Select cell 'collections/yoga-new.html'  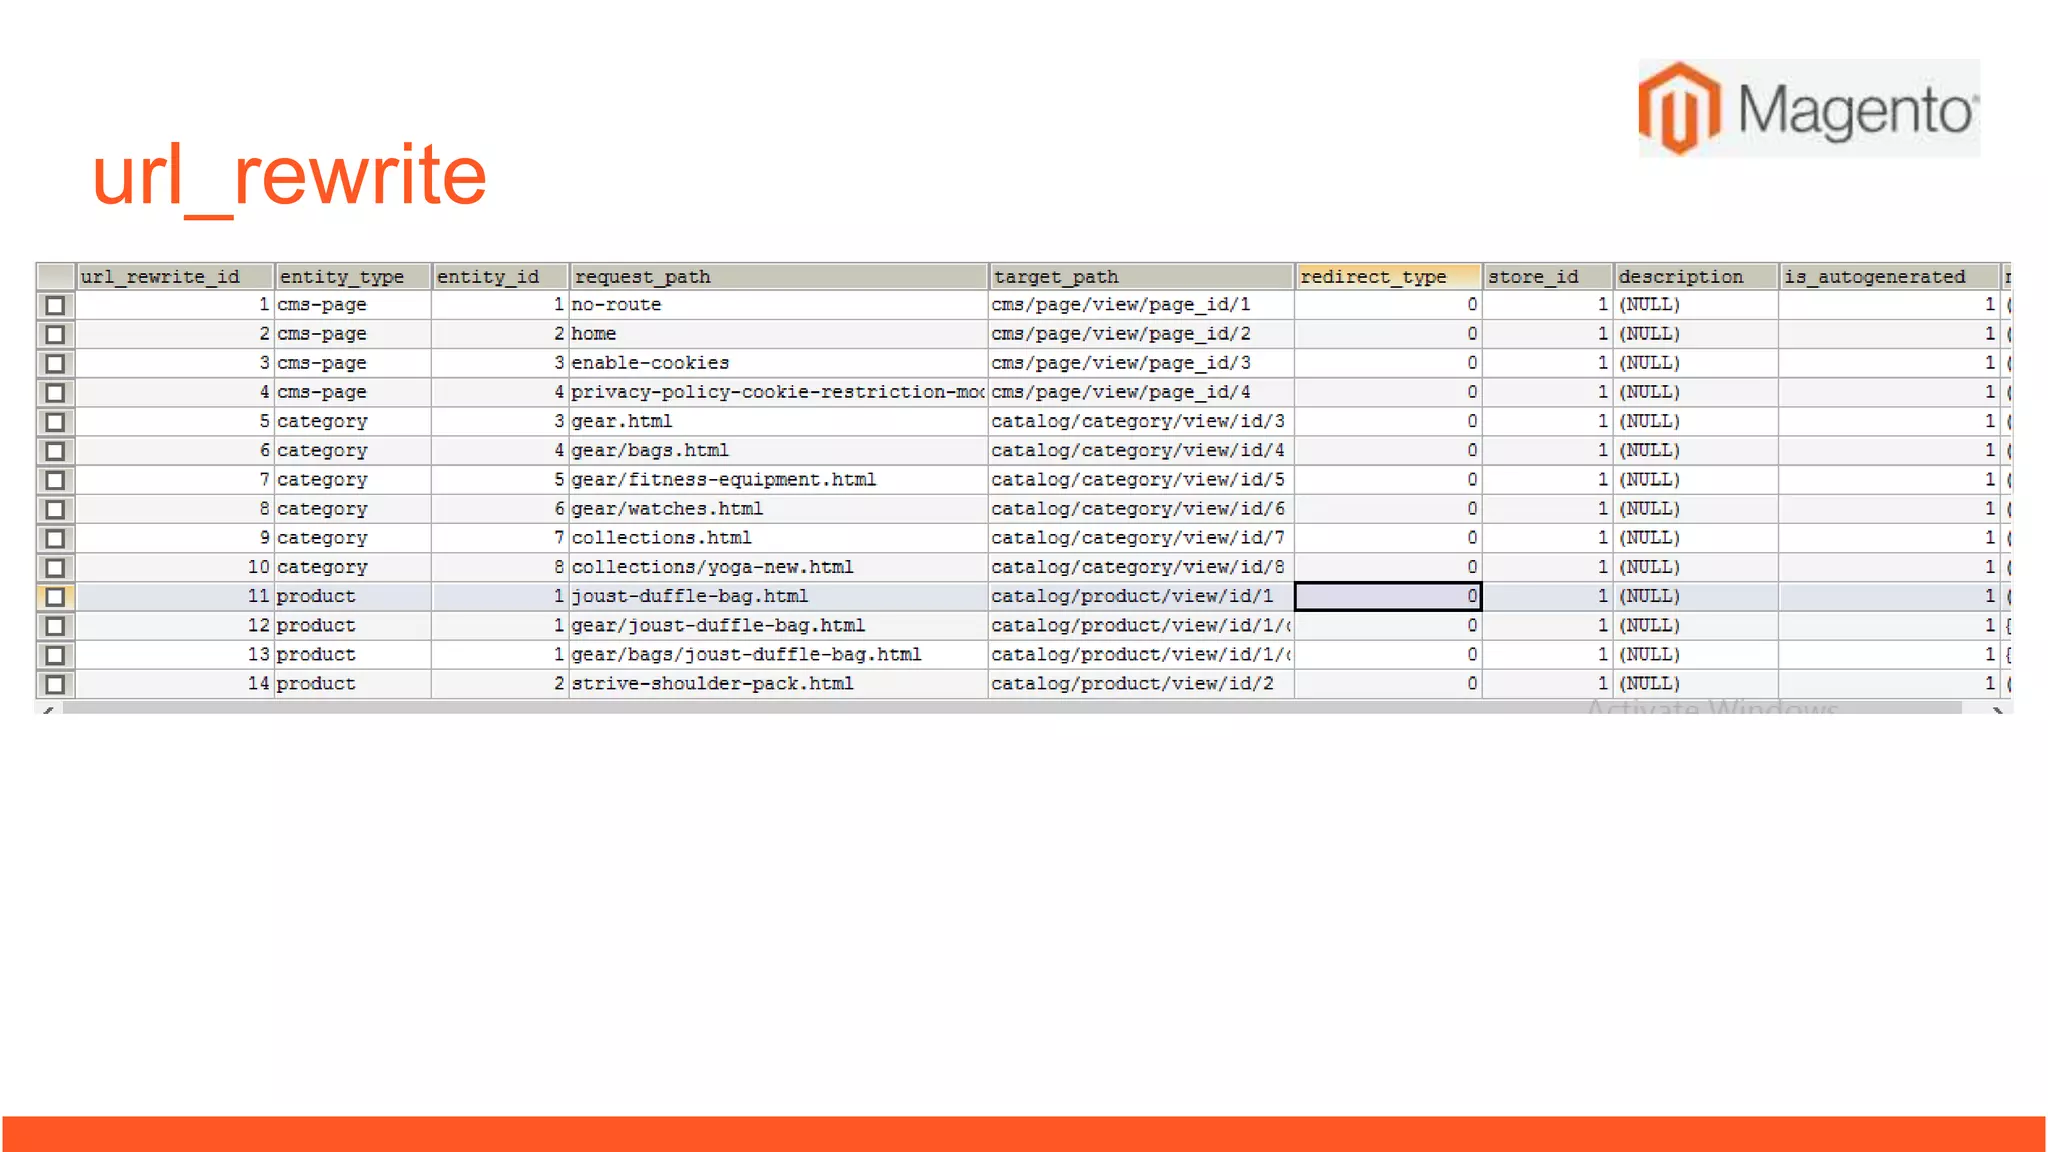[x=779, y=567]
